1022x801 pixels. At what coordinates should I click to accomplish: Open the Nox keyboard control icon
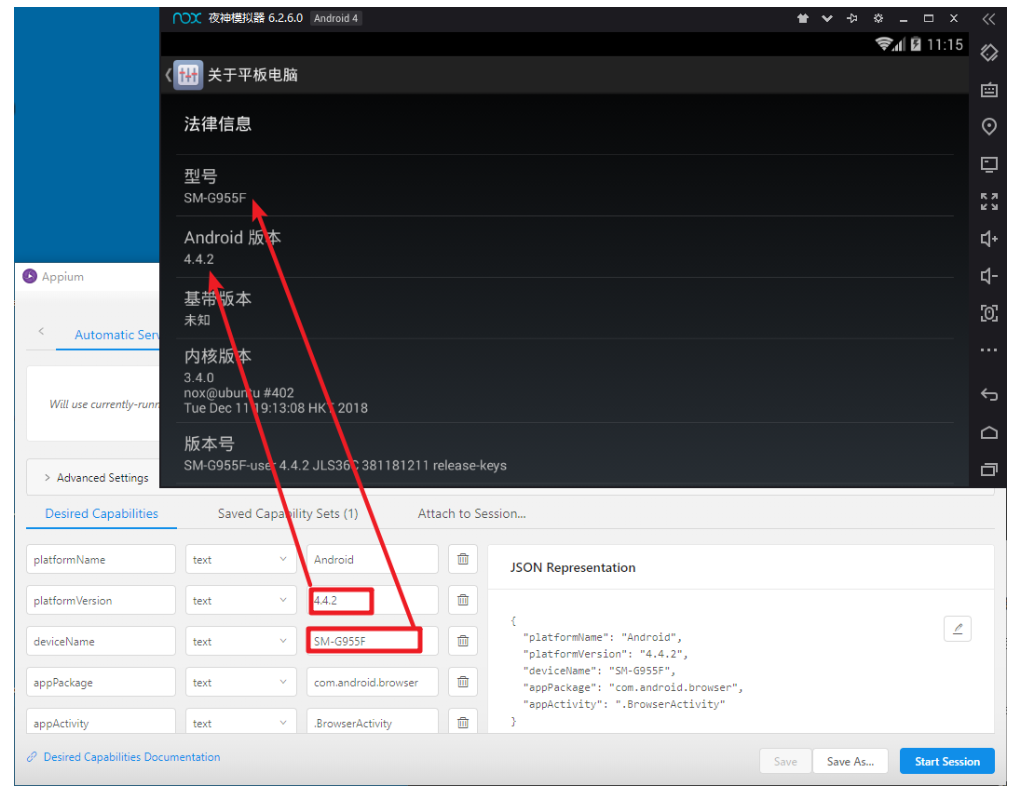coord(989,90)
